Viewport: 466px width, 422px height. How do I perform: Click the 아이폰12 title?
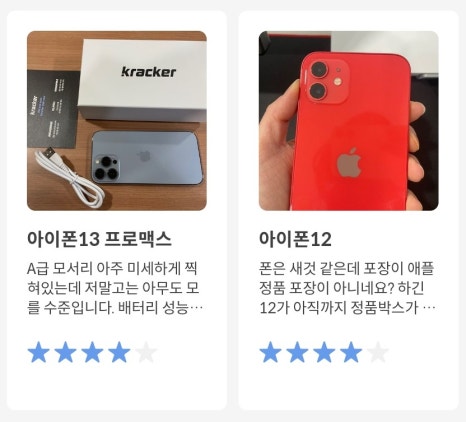point(295,239)
